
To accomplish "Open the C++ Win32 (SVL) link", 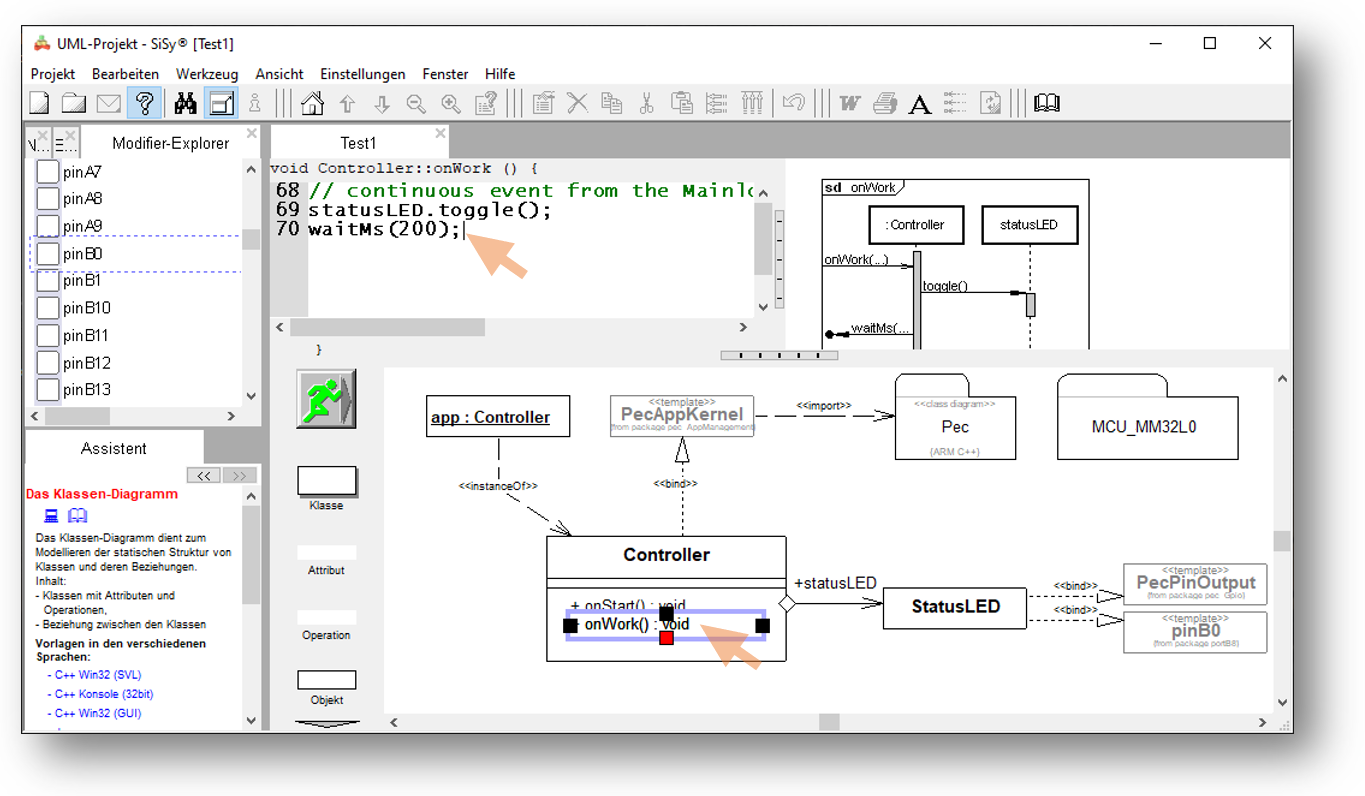I will point(98,675).
